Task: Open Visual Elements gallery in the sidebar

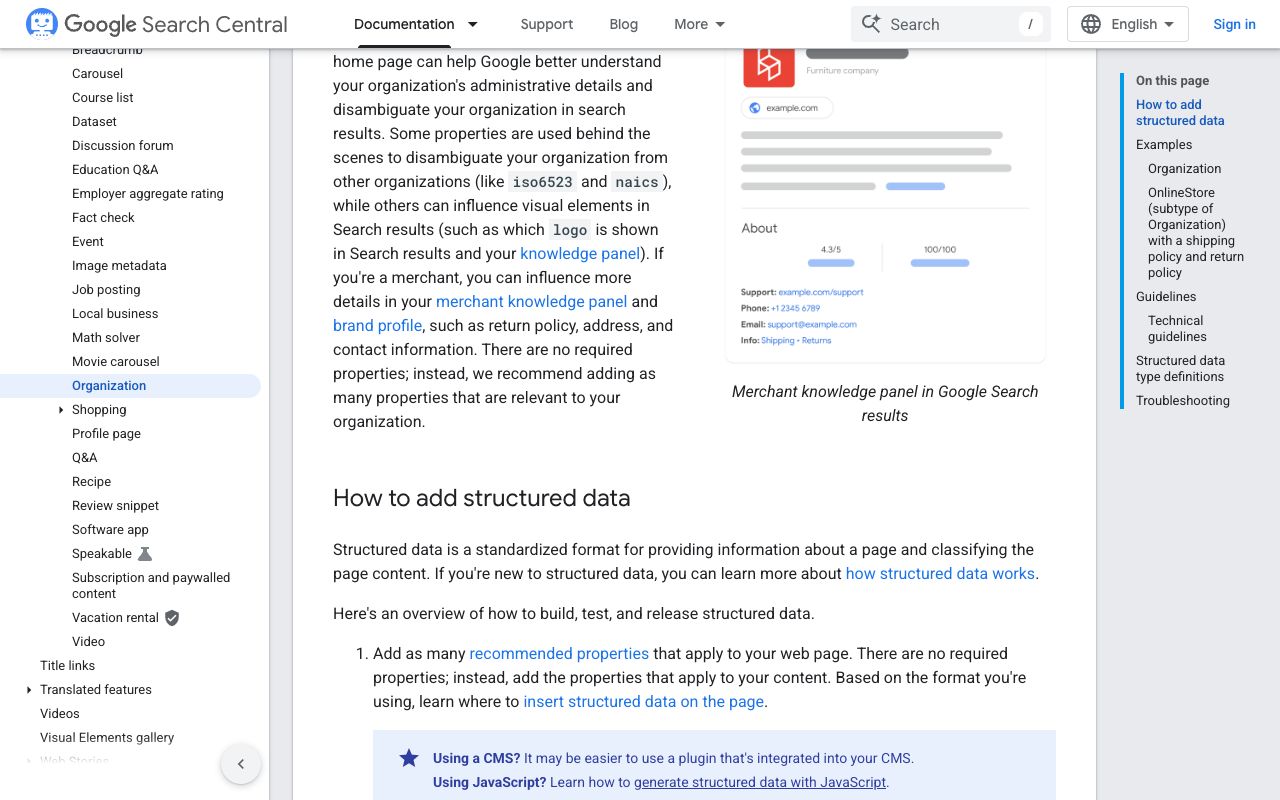Action: click(107, 738)
